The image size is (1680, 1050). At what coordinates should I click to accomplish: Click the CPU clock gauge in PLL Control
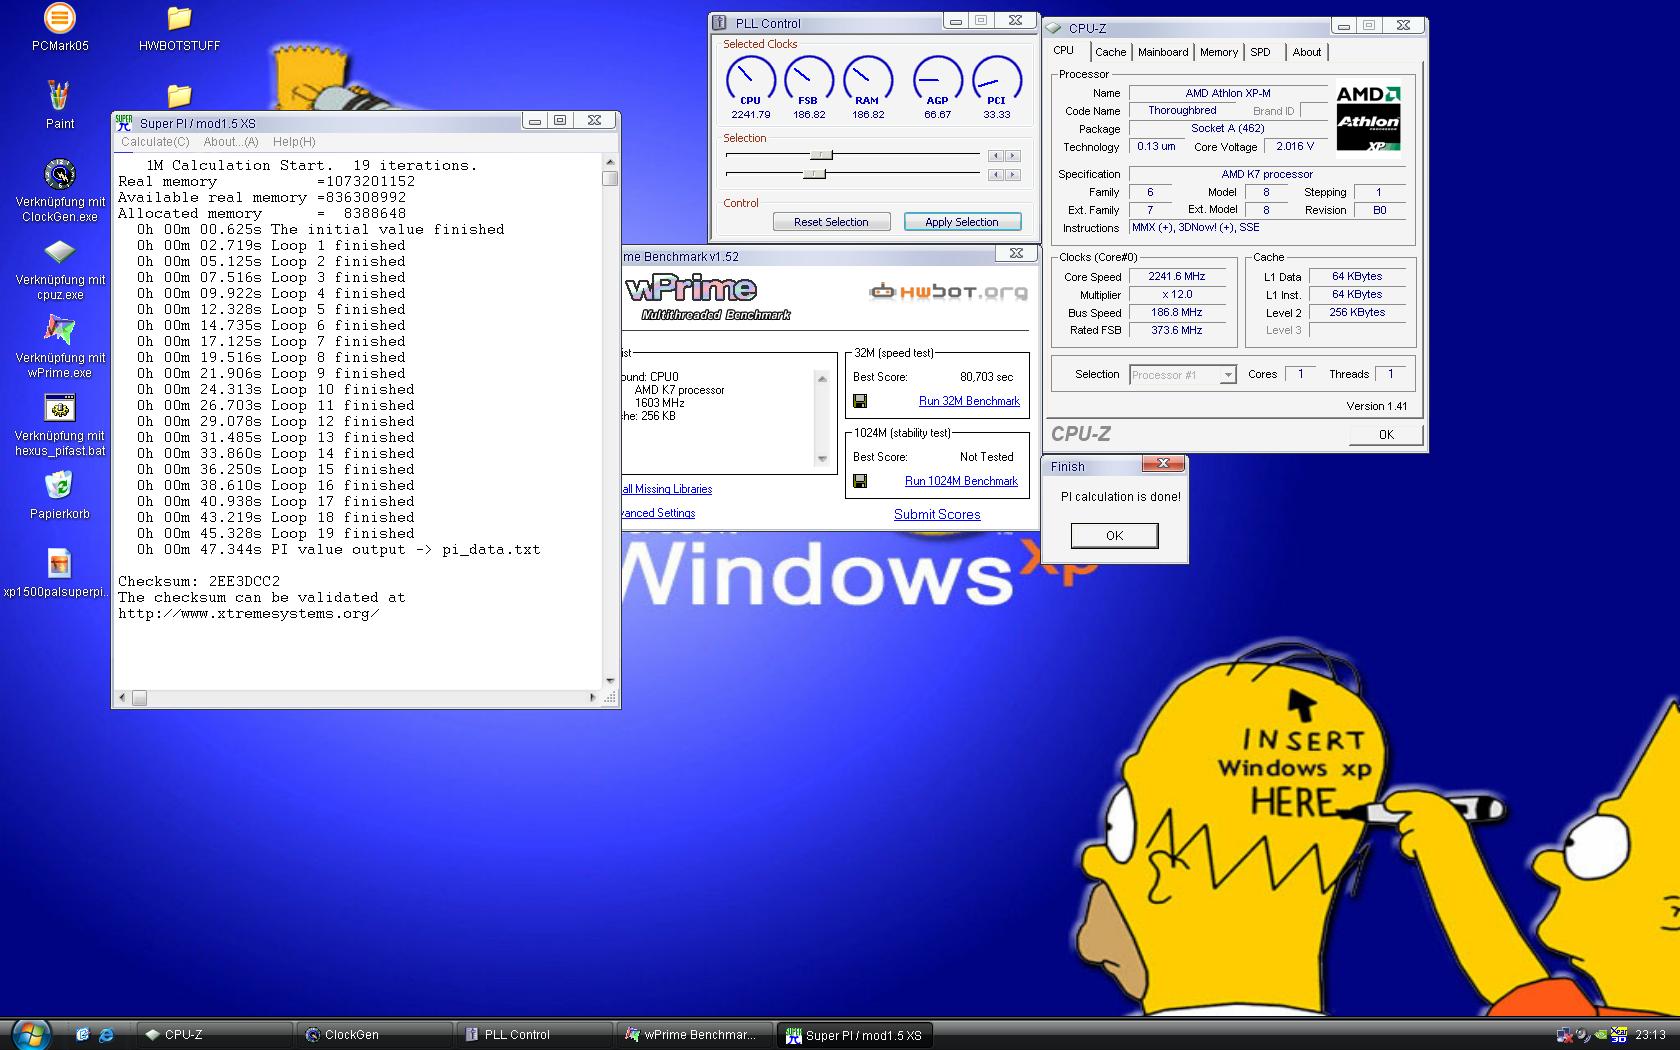[x=750, y=80]
